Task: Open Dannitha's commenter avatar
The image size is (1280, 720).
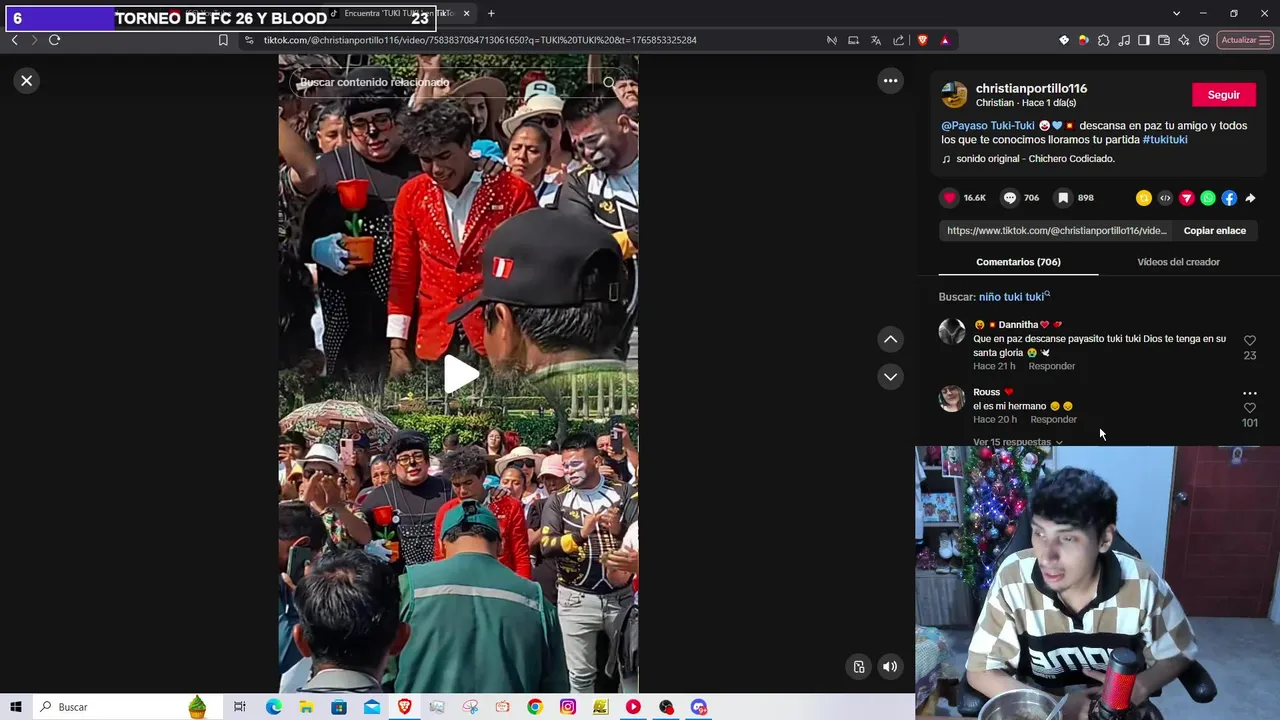Action: coord(952,331)
